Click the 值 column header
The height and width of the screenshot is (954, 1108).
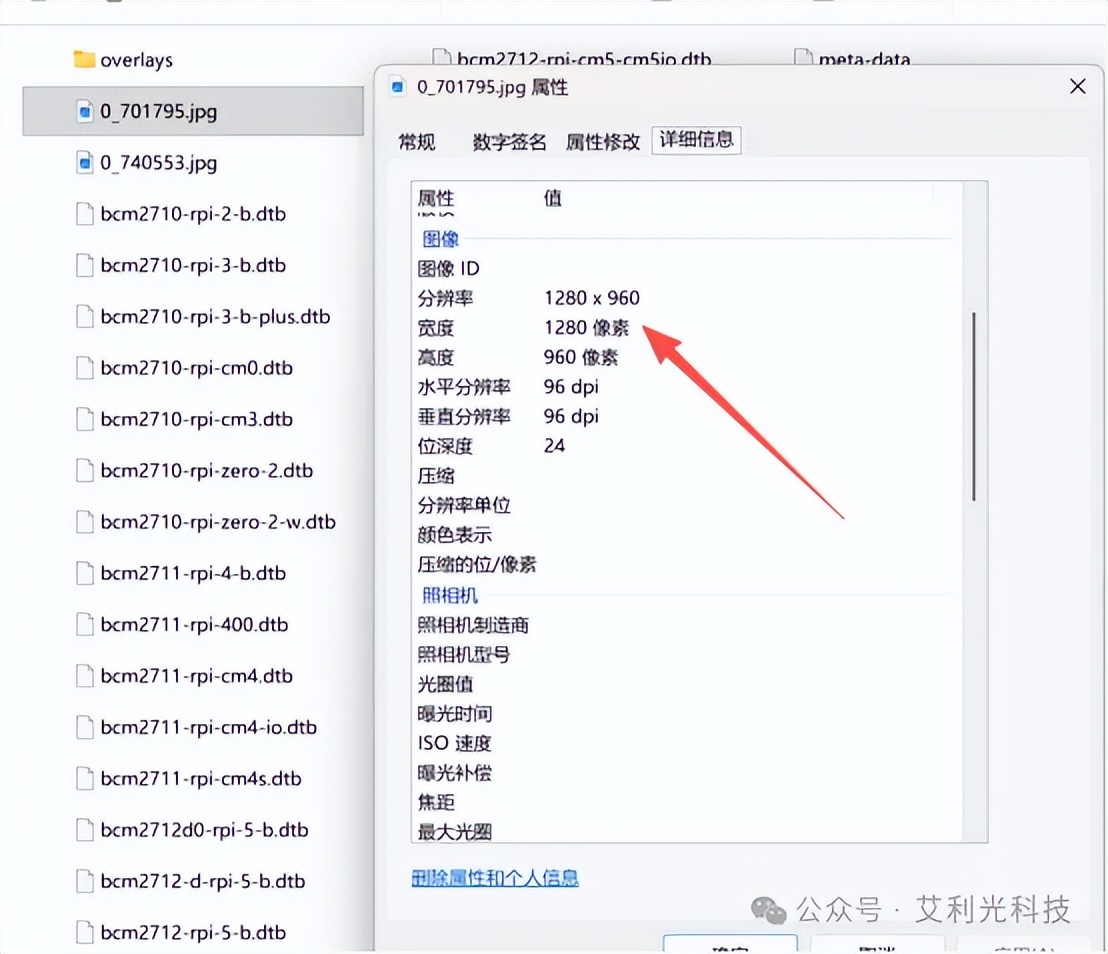(x=553, y=198)
